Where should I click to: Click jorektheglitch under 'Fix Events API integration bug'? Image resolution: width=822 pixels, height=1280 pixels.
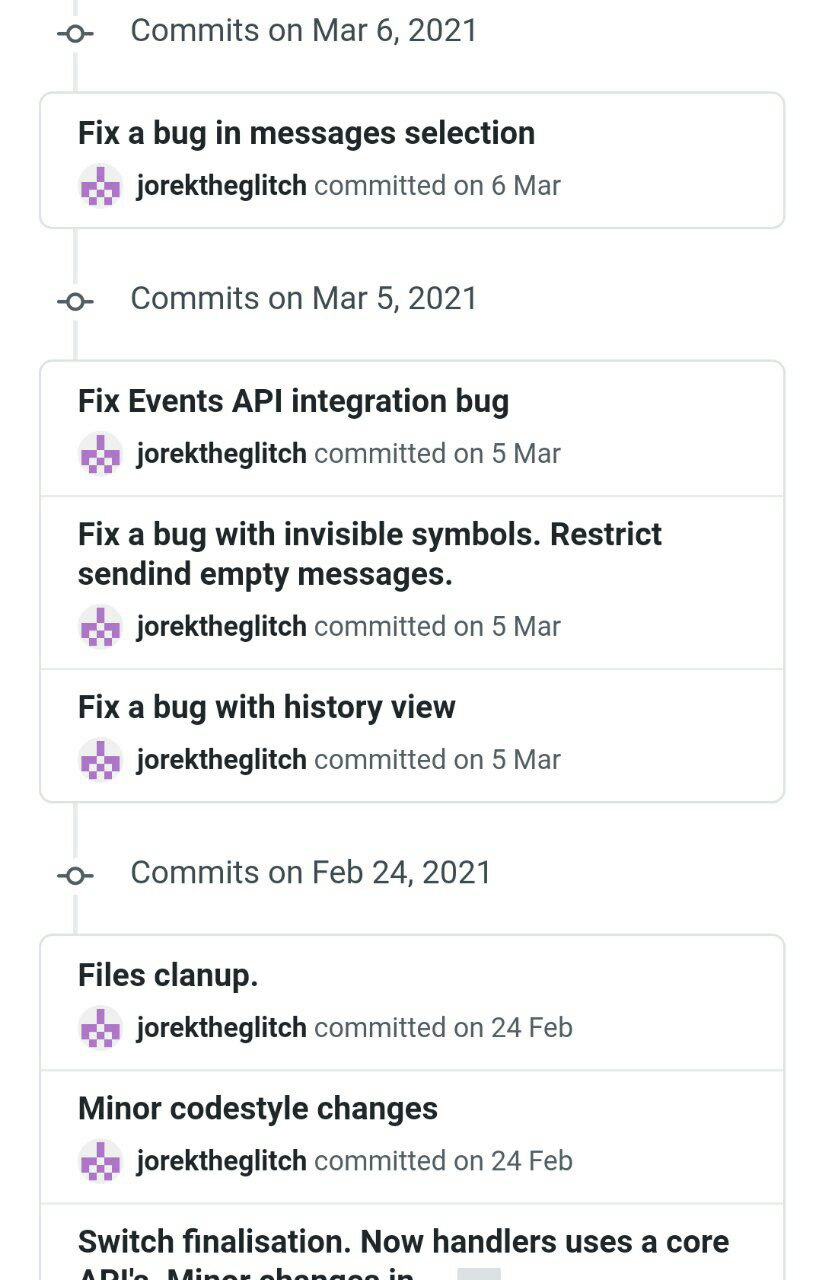(x=221, y=454)
